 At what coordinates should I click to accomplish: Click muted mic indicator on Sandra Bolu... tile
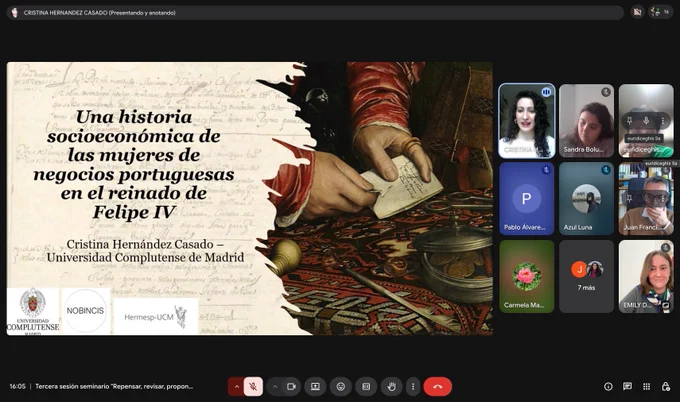click(x=606, y=92)
